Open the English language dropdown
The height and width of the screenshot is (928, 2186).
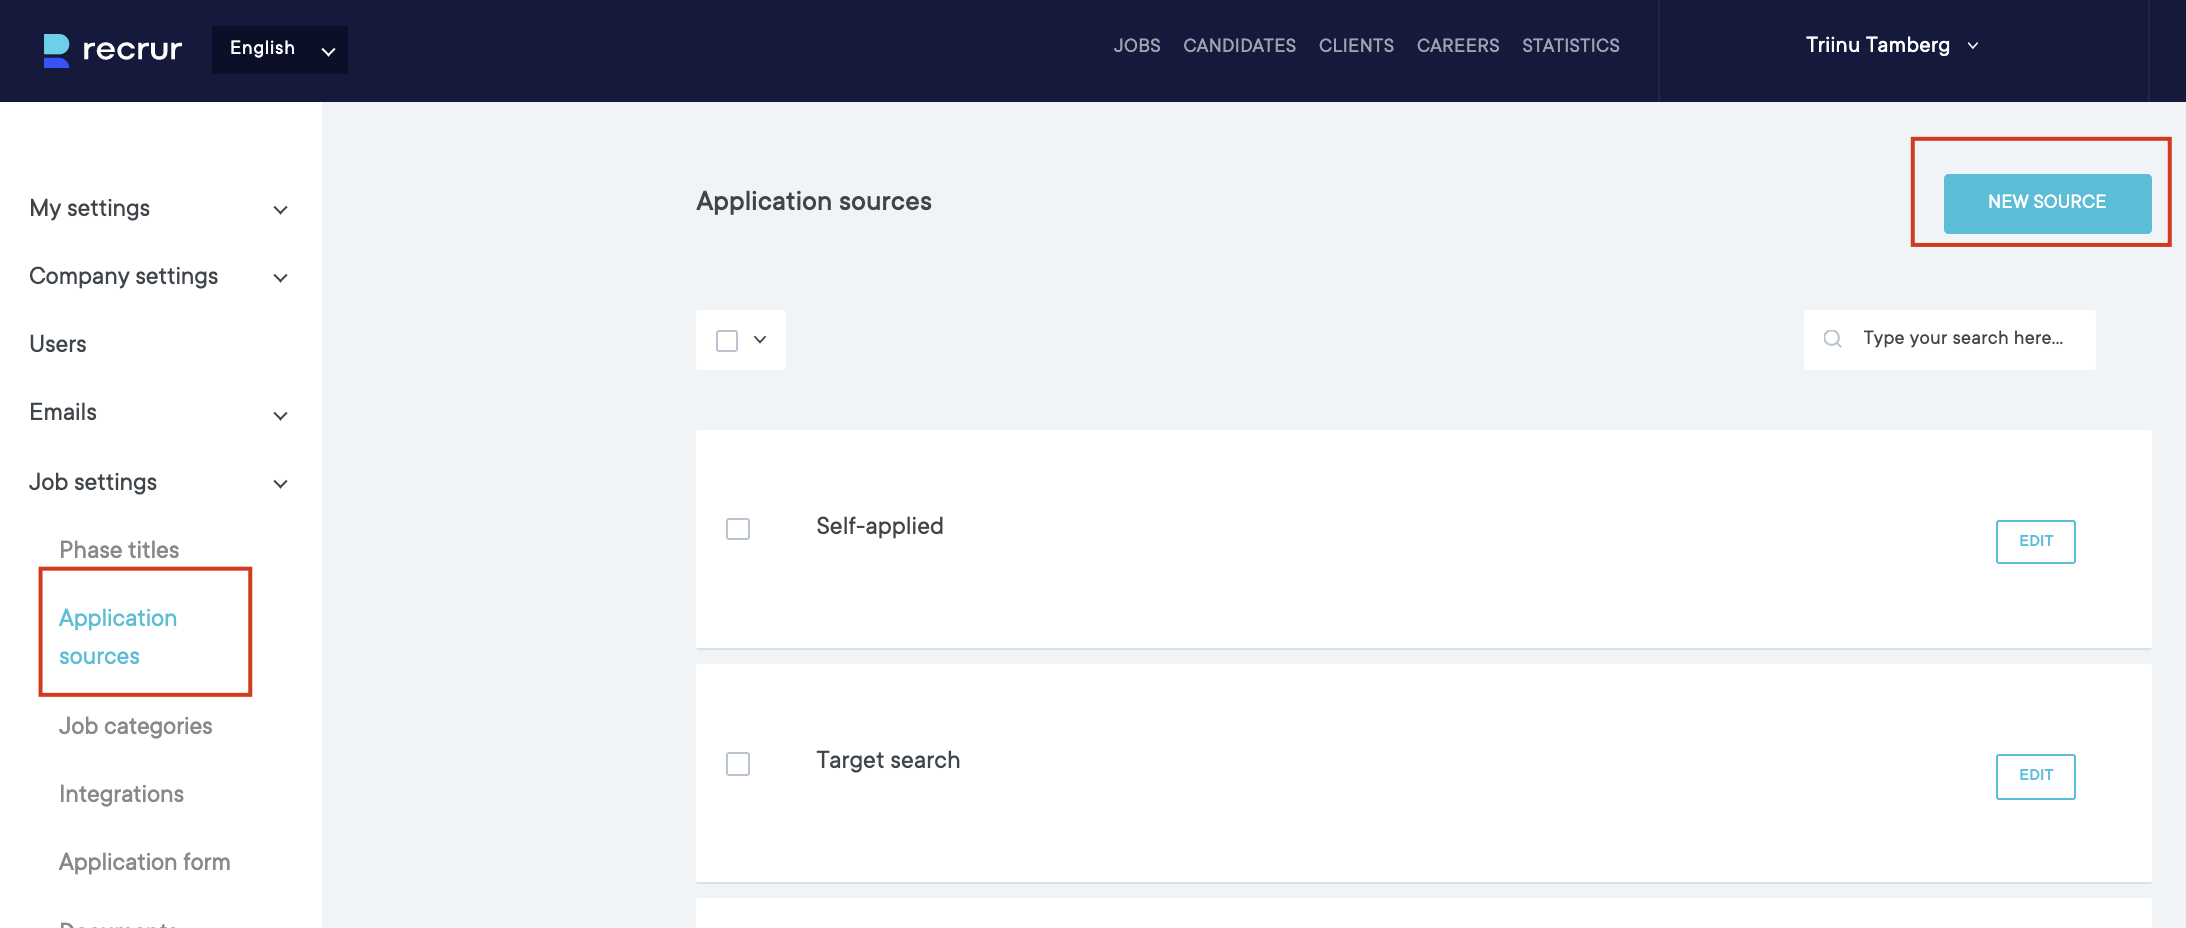[280, 50]
